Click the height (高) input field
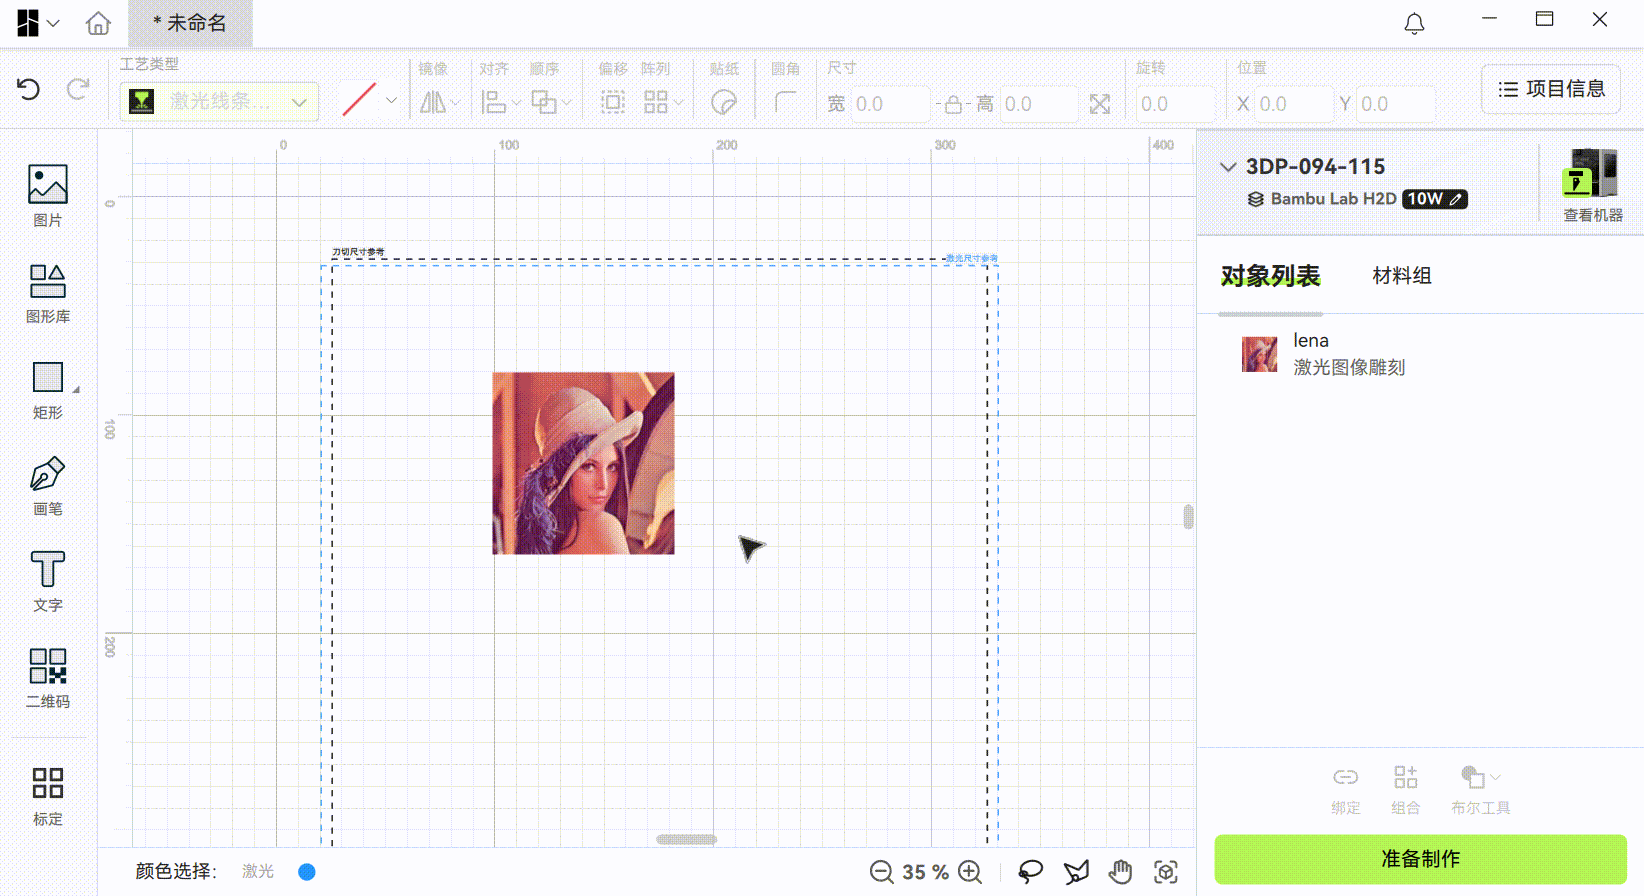This screenshot has height=896, width=1644. (1039, 104)
